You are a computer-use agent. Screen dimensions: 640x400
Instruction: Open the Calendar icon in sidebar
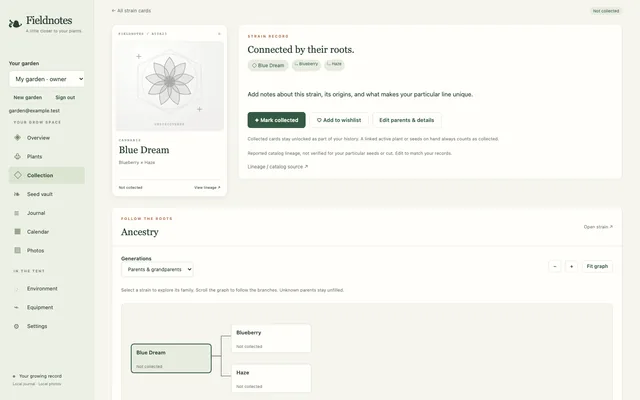click(x=17, y=231)
